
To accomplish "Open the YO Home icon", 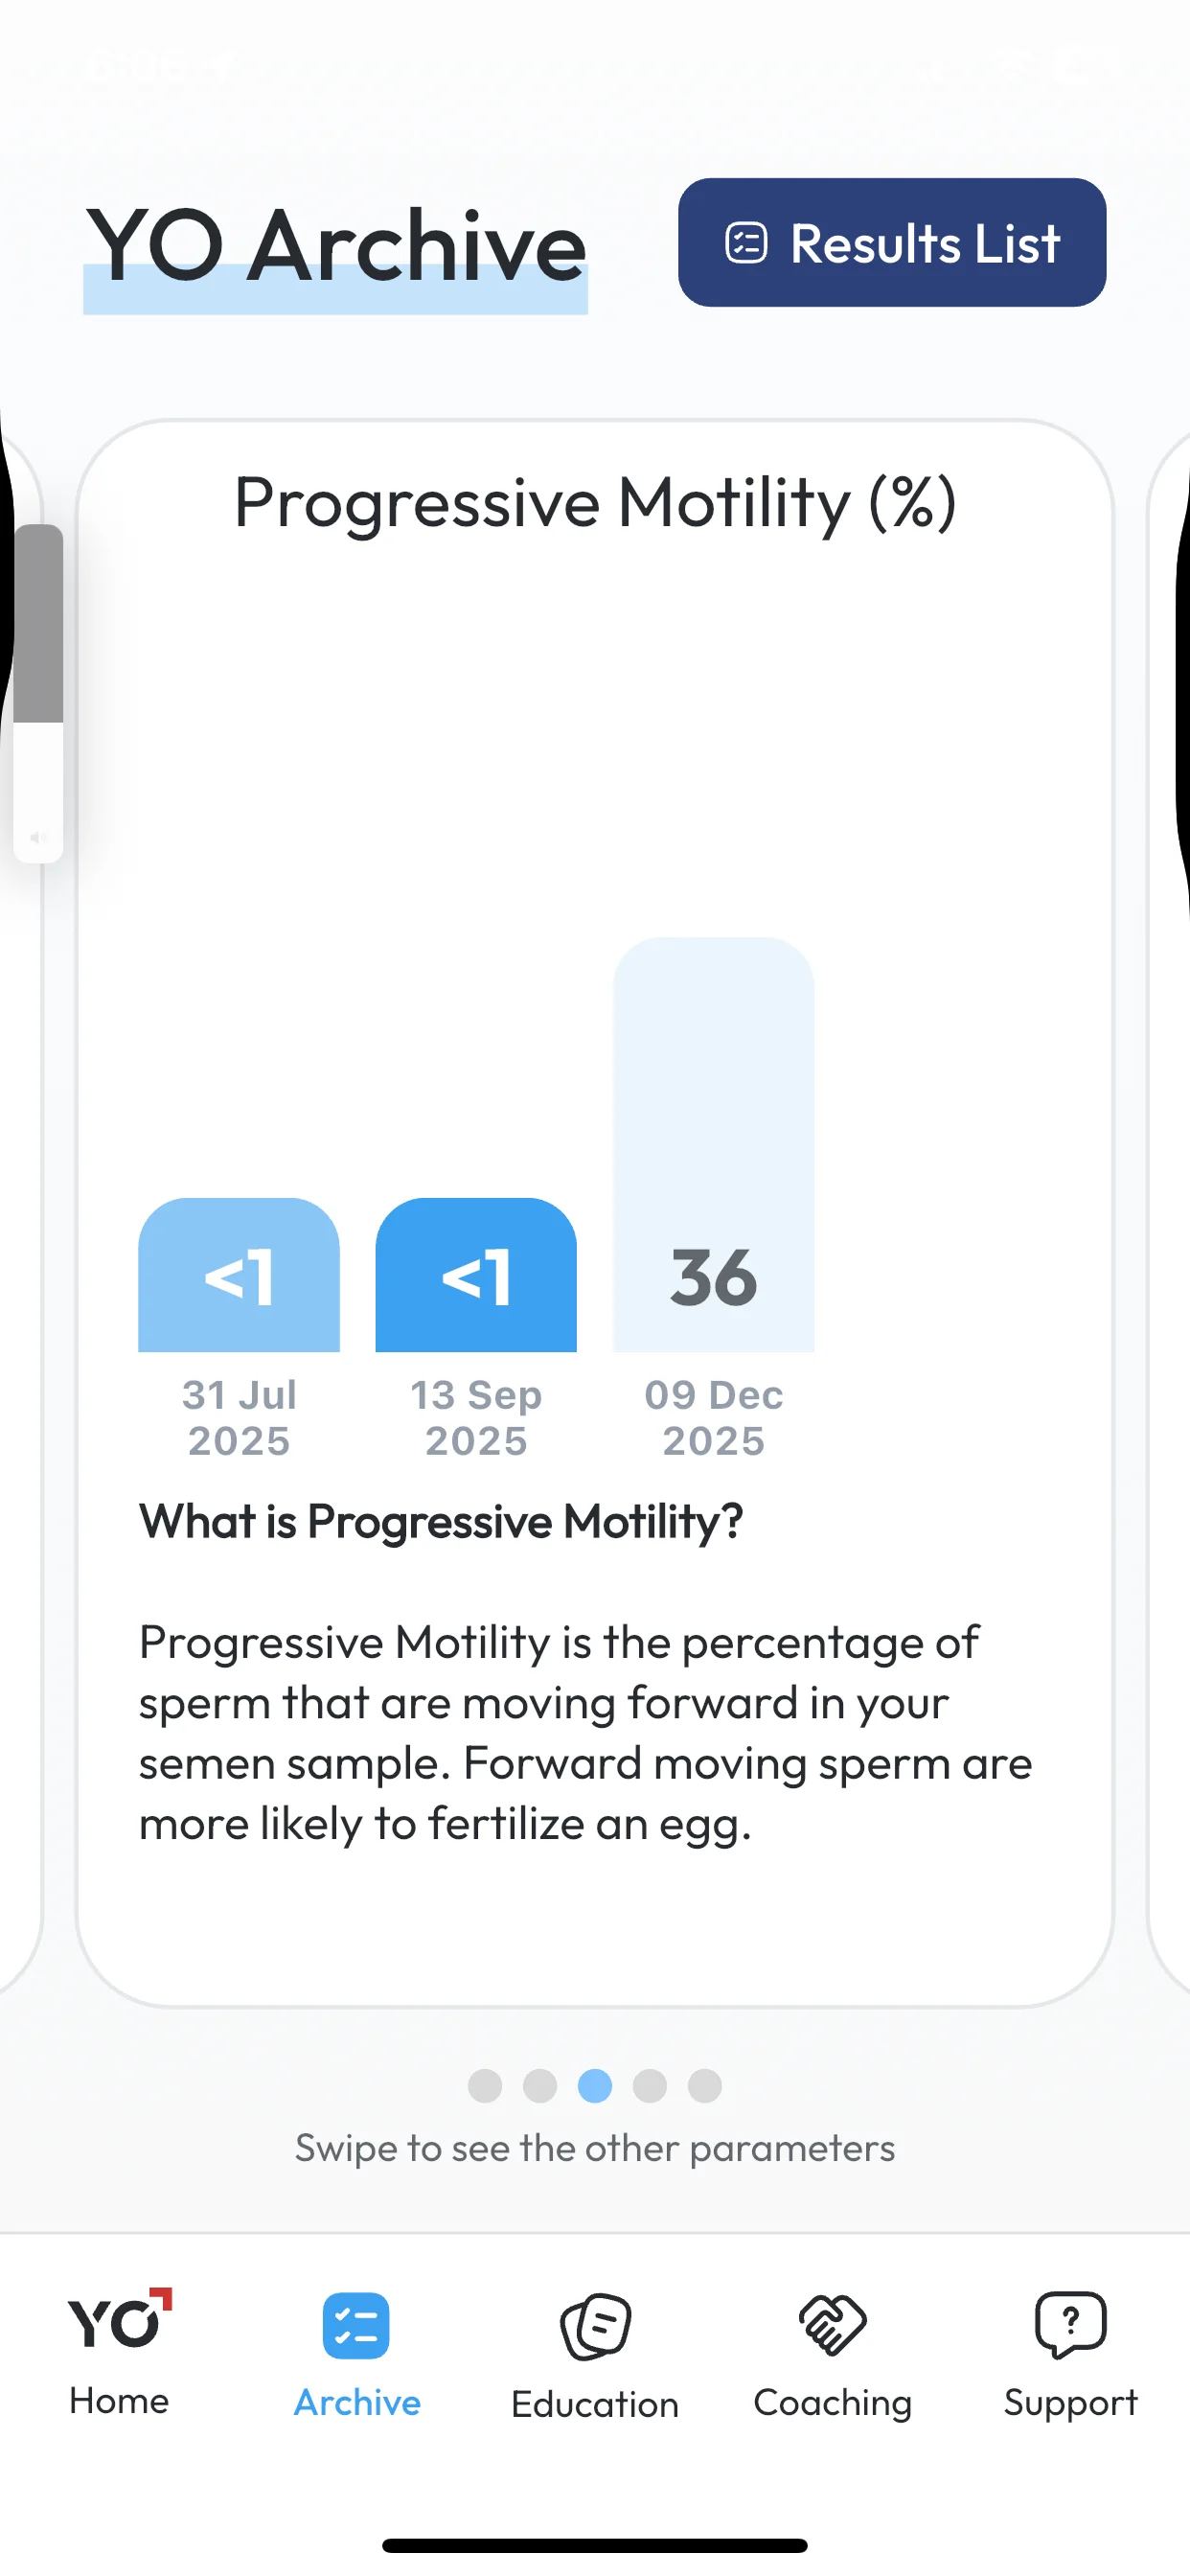I will [x=119, y=2318].
